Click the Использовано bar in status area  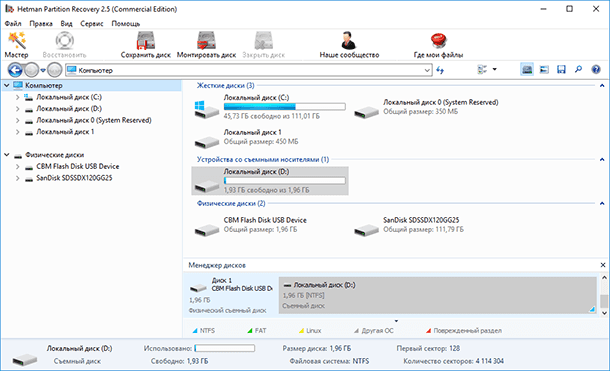(224, 348)
